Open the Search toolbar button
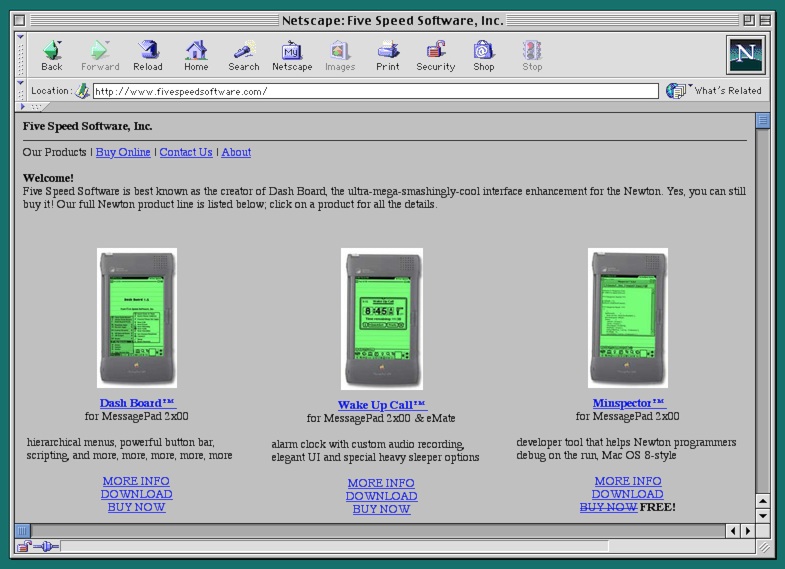785x569 pixels. (244, 56)
